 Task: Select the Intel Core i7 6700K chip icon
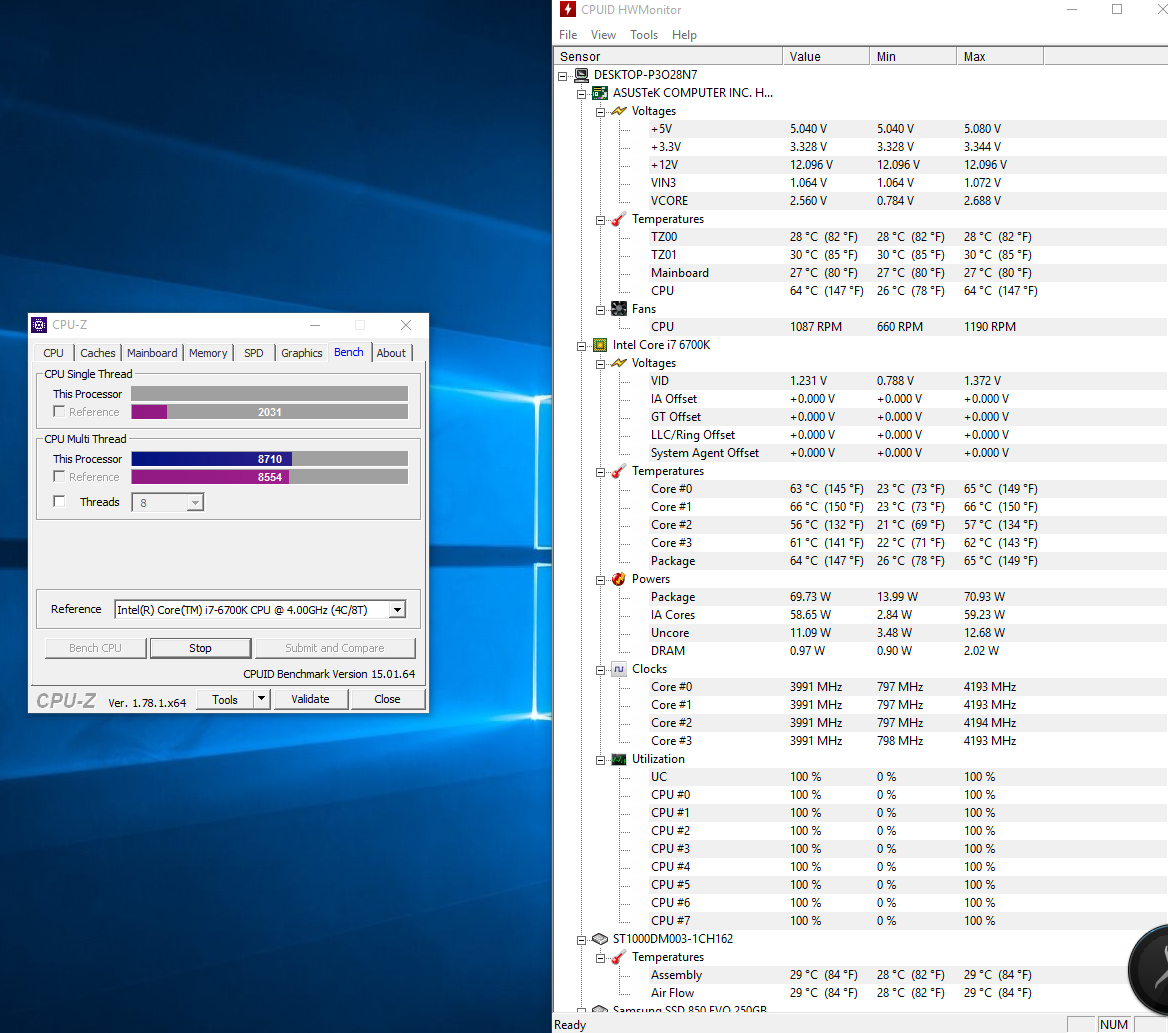(x=600, y=345)
